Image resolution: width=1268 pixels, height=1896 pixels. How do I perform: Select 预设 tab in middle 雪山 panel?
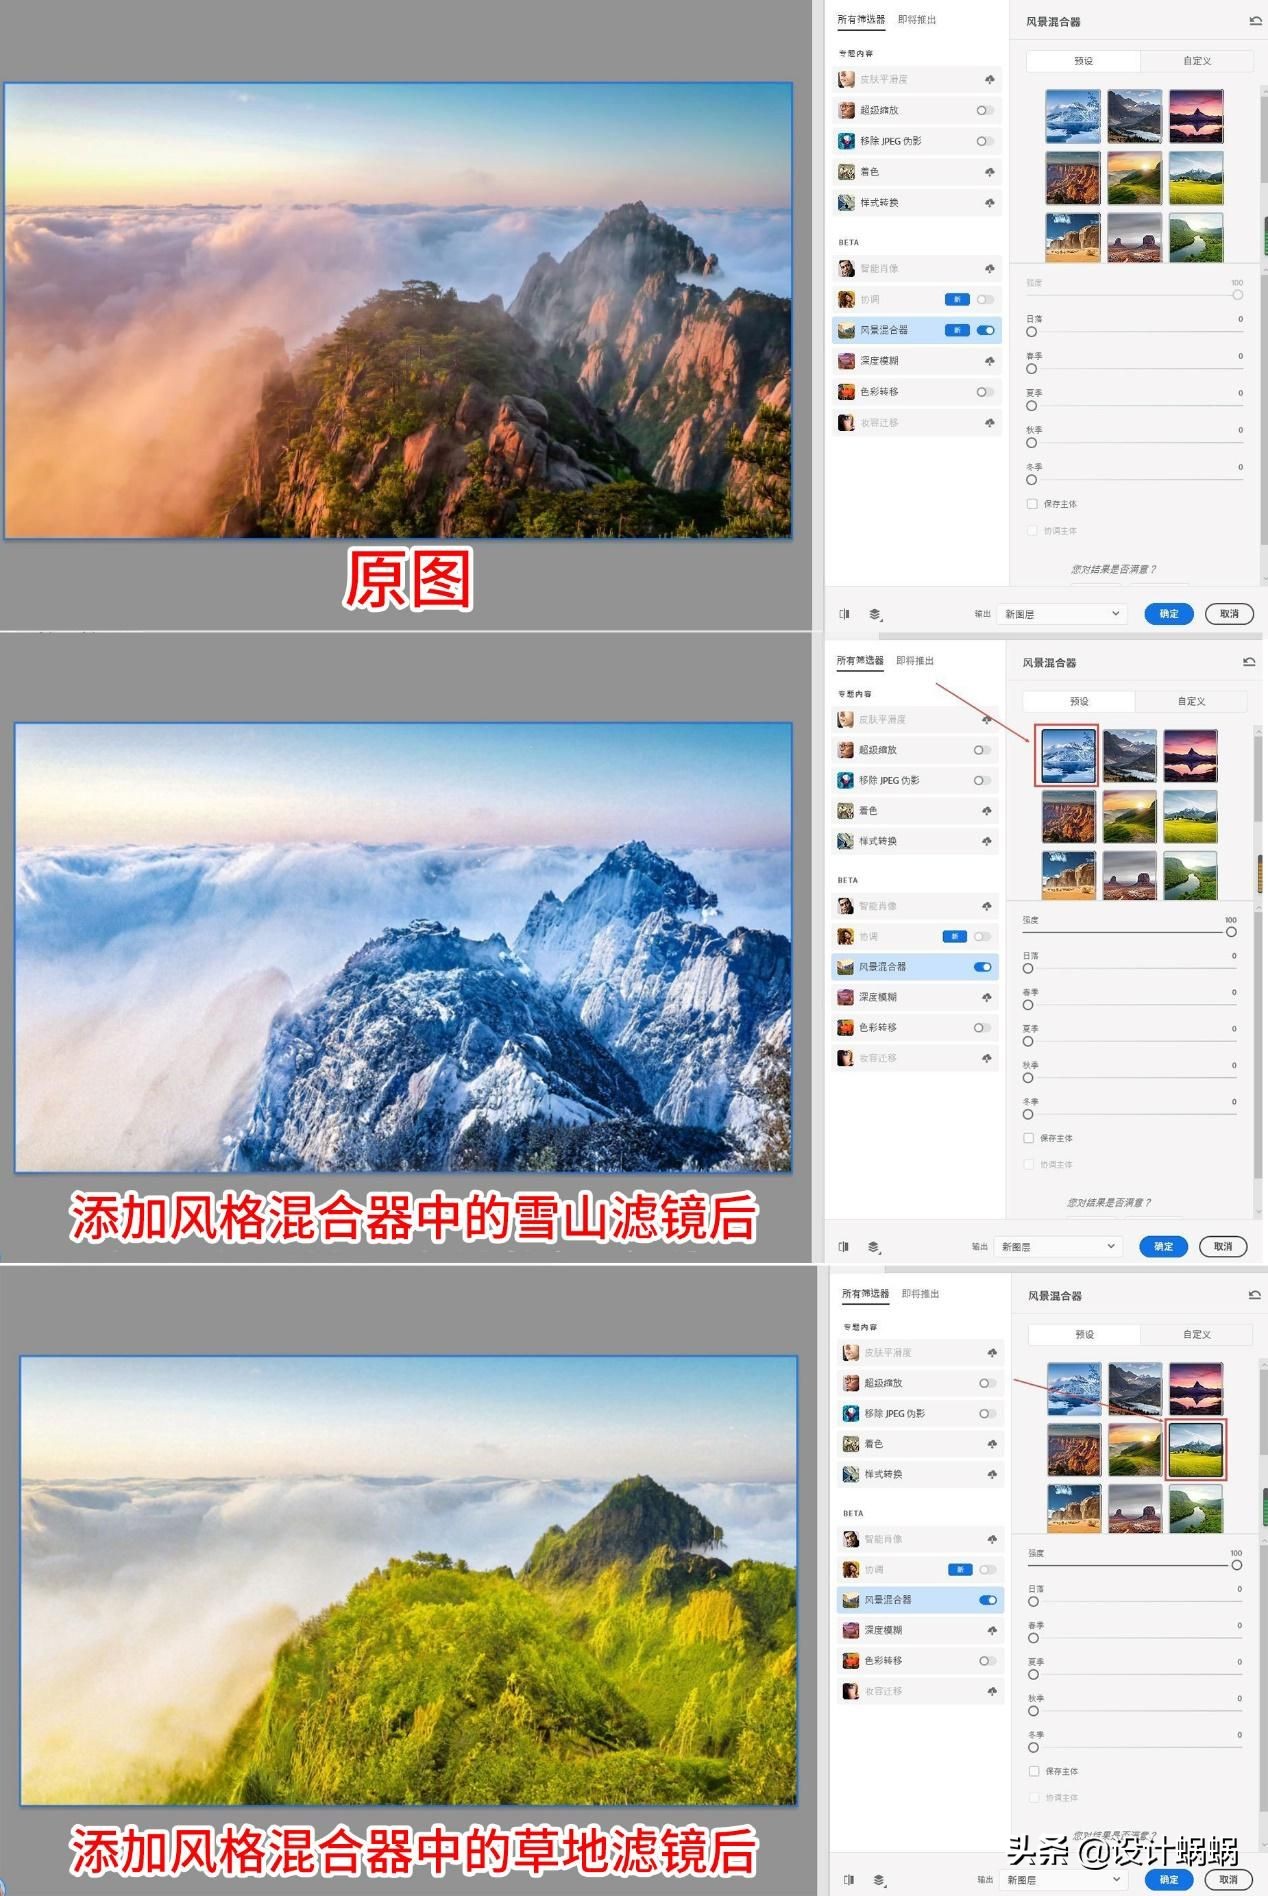tap(1079, 701)
